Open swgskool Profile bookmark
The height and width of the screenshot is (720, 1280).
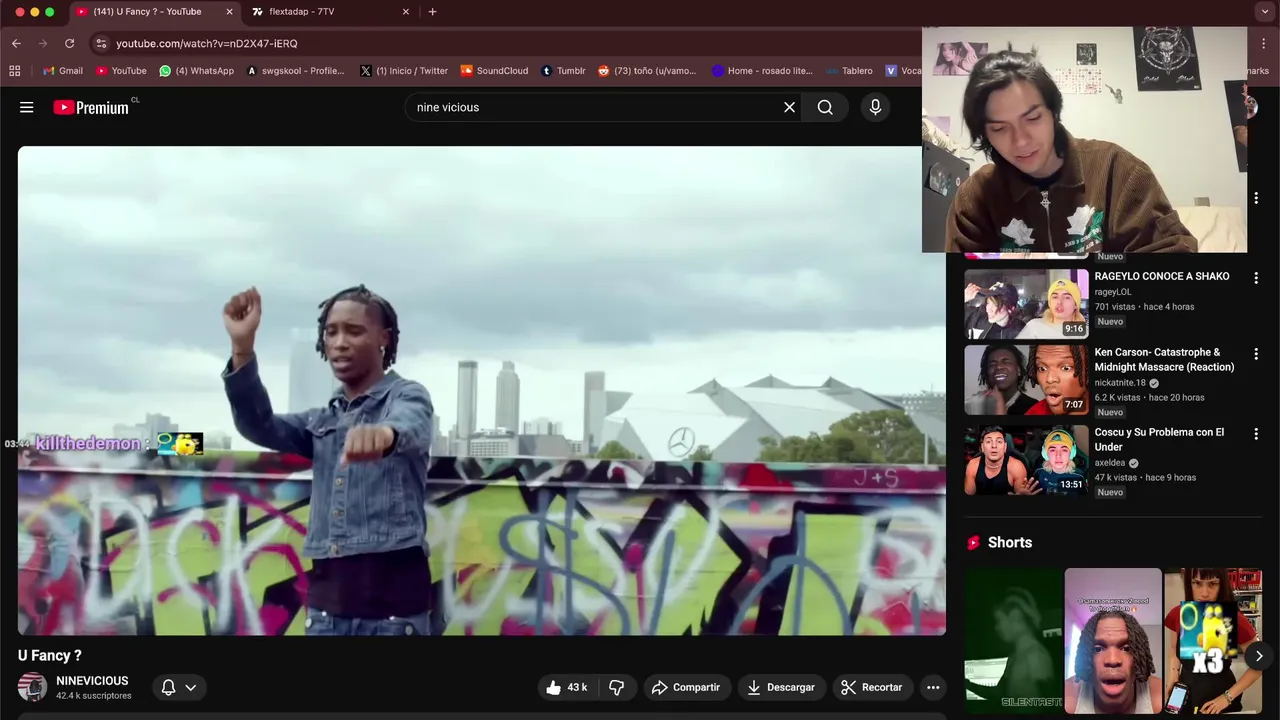[x=295, y=71]
